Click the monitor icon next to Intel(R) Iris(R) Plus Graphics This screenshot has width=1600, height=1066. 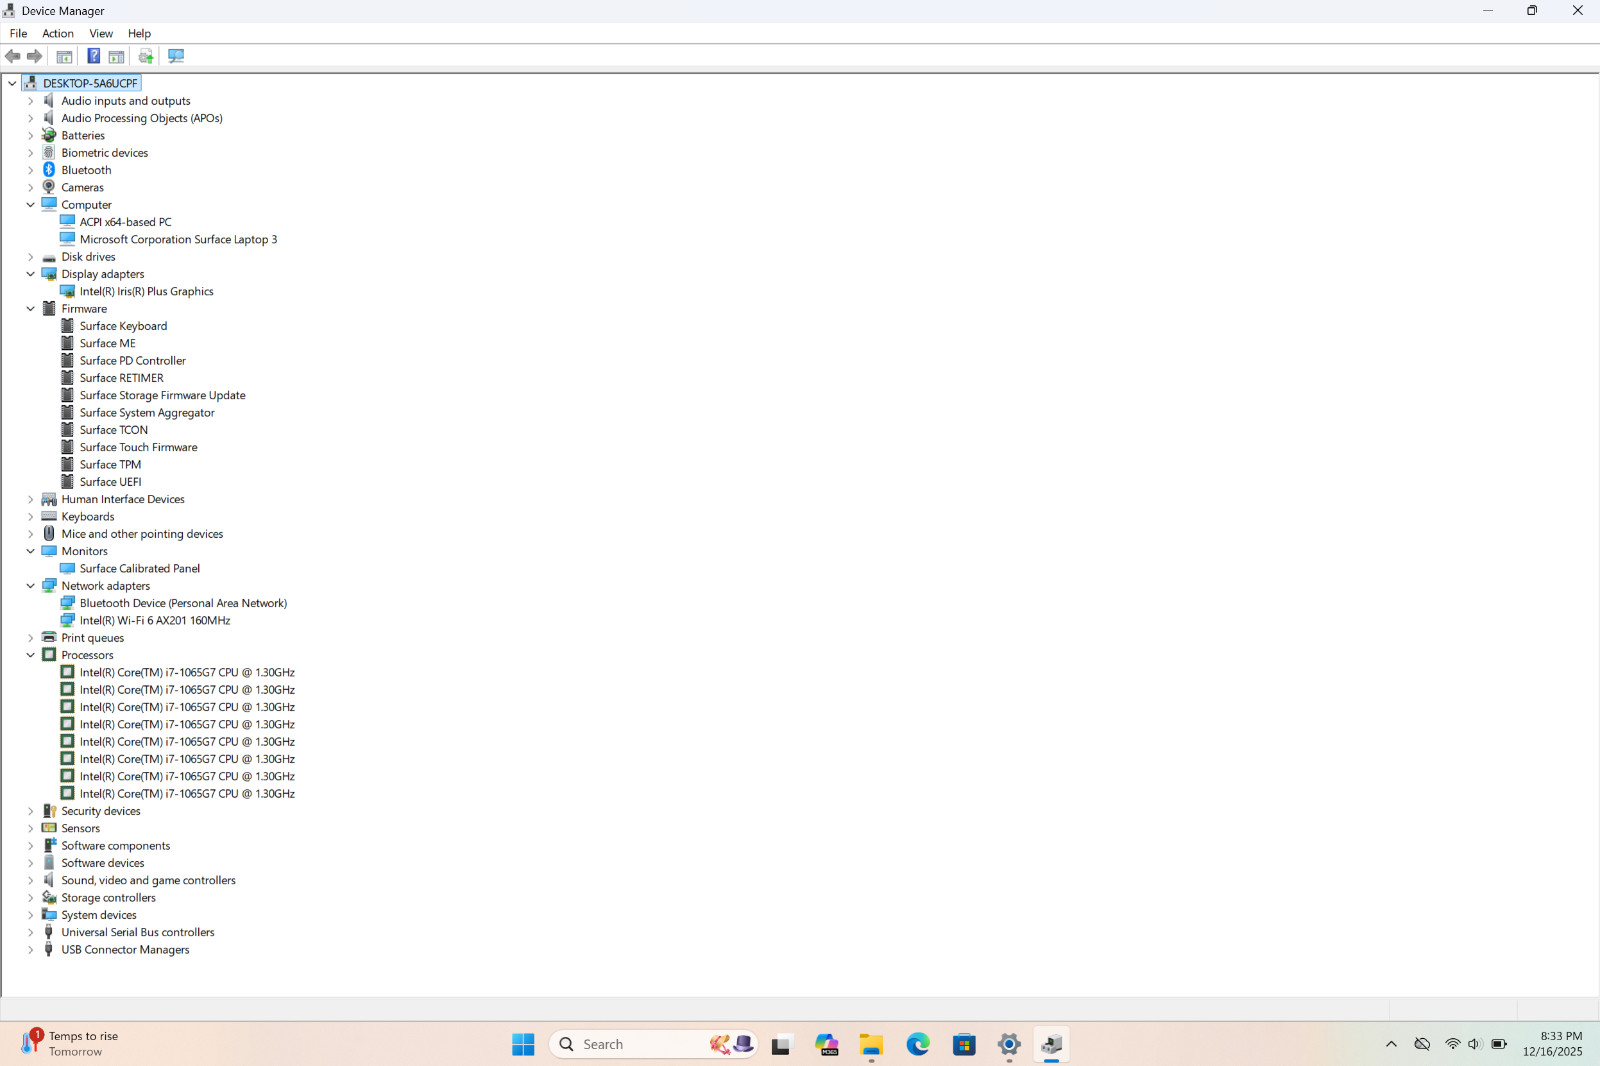click(68, 291)
